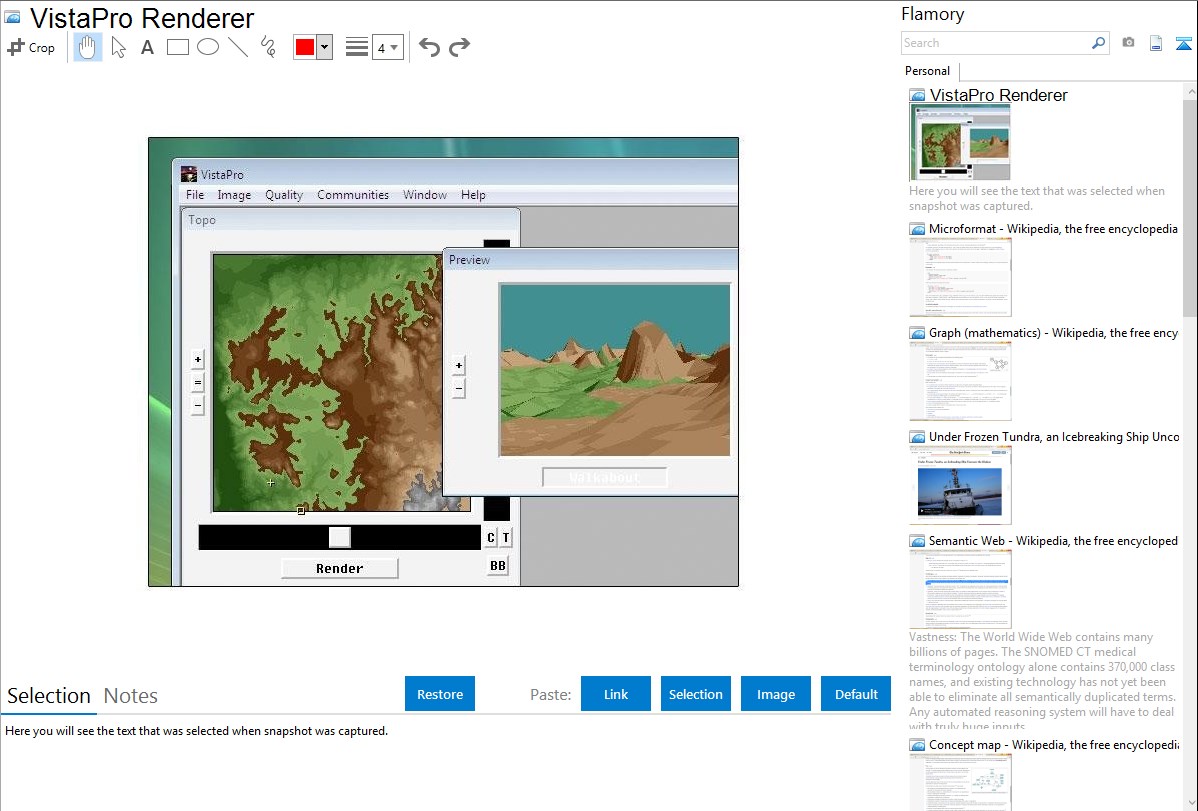Open the Window menu in the VistaPro snapshot
This screenshot has width=1198, height=811.
[x=425, y=195]
